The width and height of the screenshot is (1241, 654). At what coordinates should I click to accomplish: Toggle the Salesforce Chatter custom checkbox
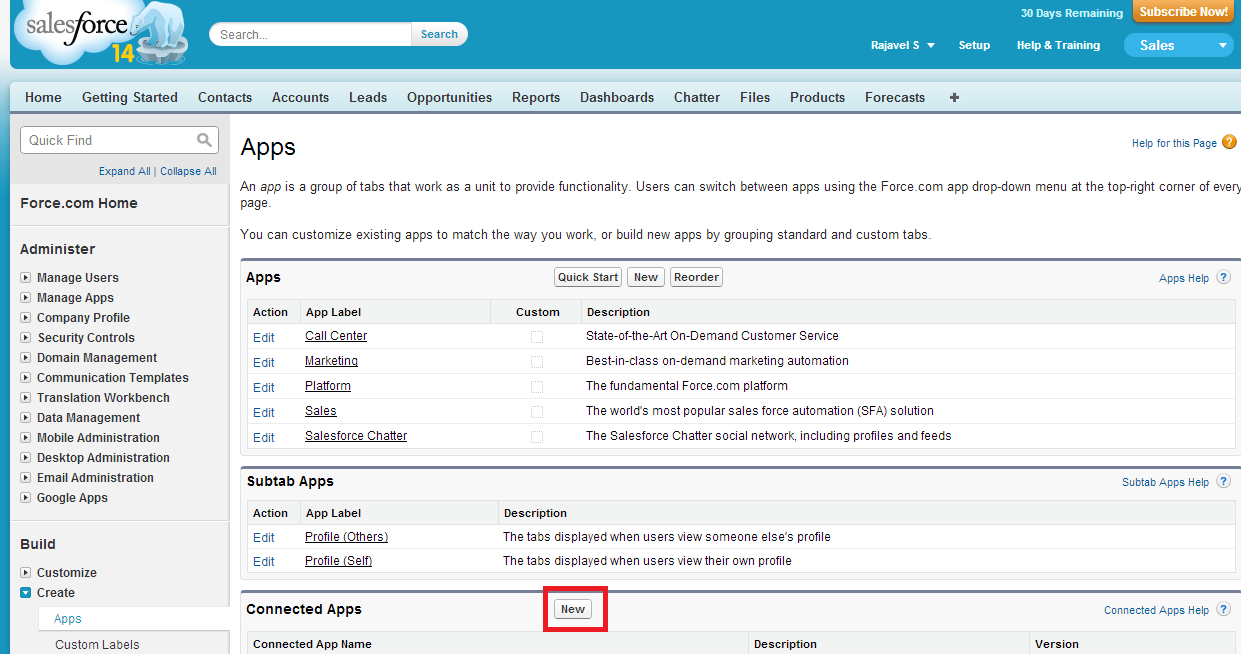[537, 437]
